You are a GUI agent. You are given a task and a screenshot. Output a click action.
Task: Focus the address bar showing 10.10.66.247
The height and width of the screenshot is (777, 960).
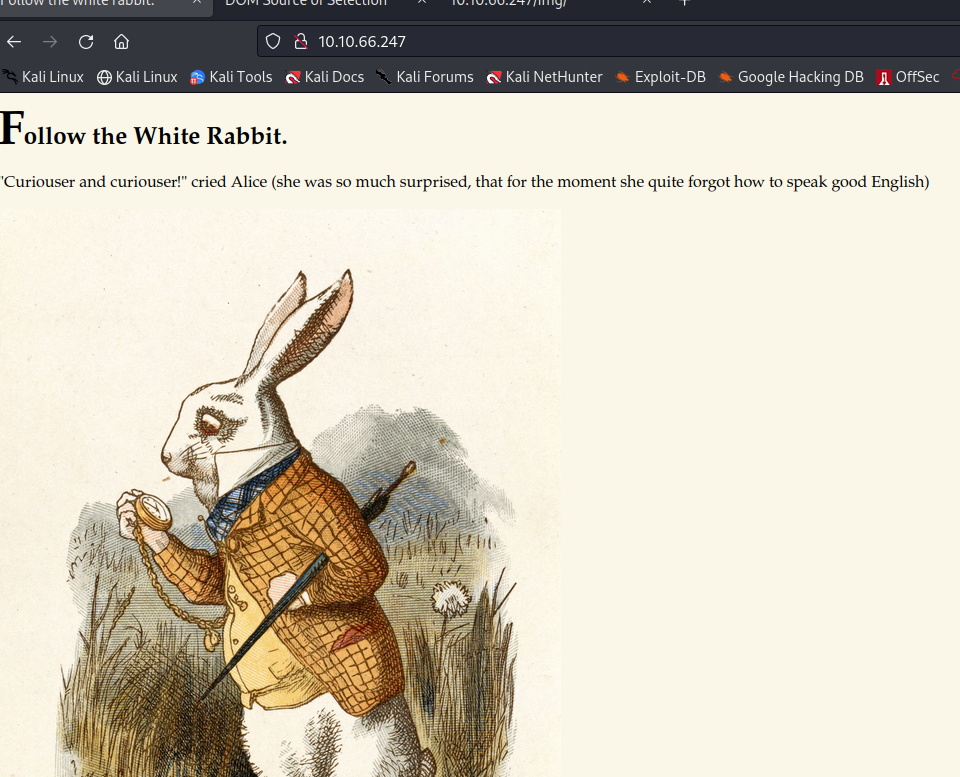609,42
